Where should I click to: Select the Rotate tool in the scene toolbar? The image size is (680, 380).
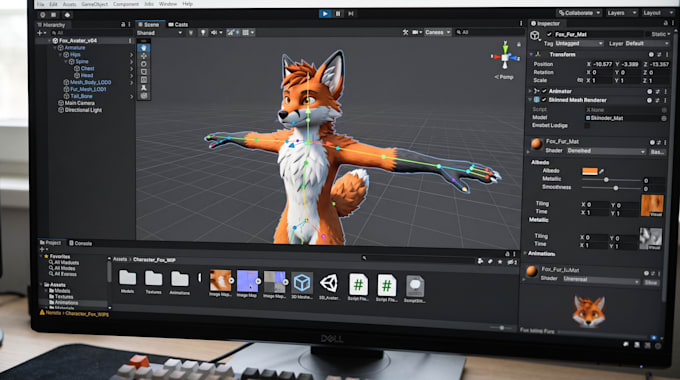pos(144,64)
